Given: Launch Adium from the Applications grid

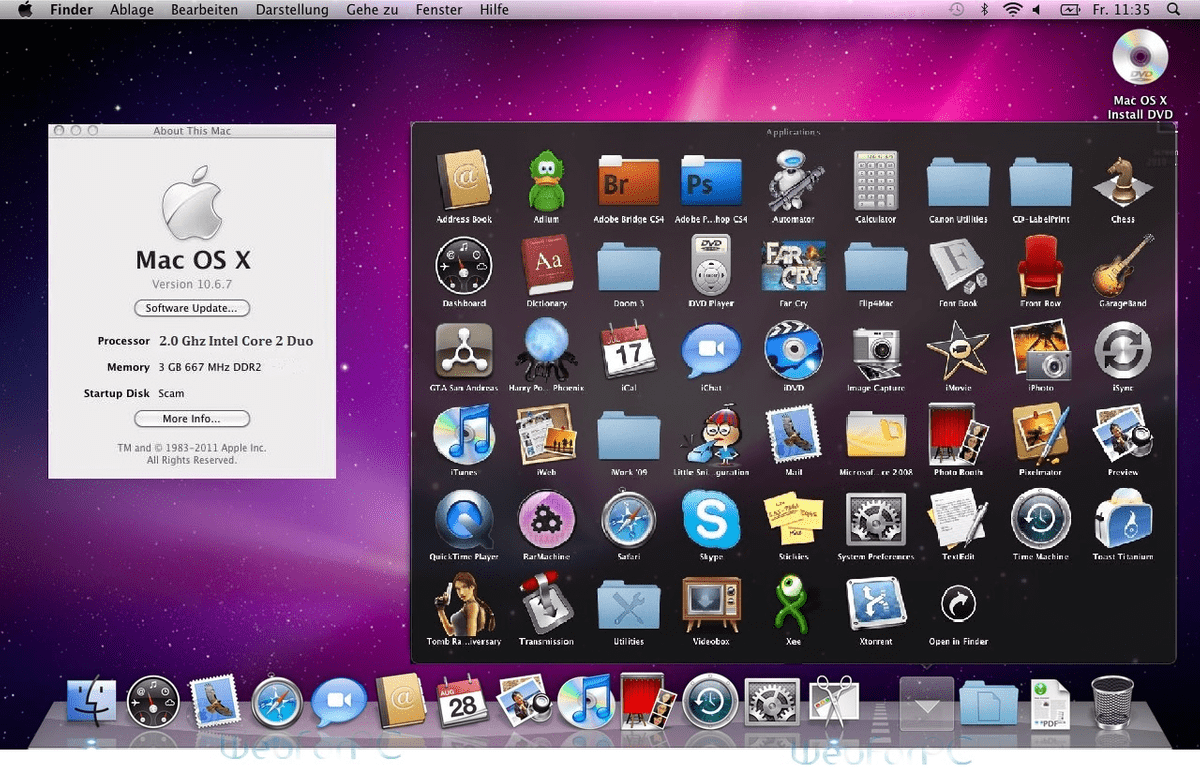Looking at the screenshot, I should 546,181.
